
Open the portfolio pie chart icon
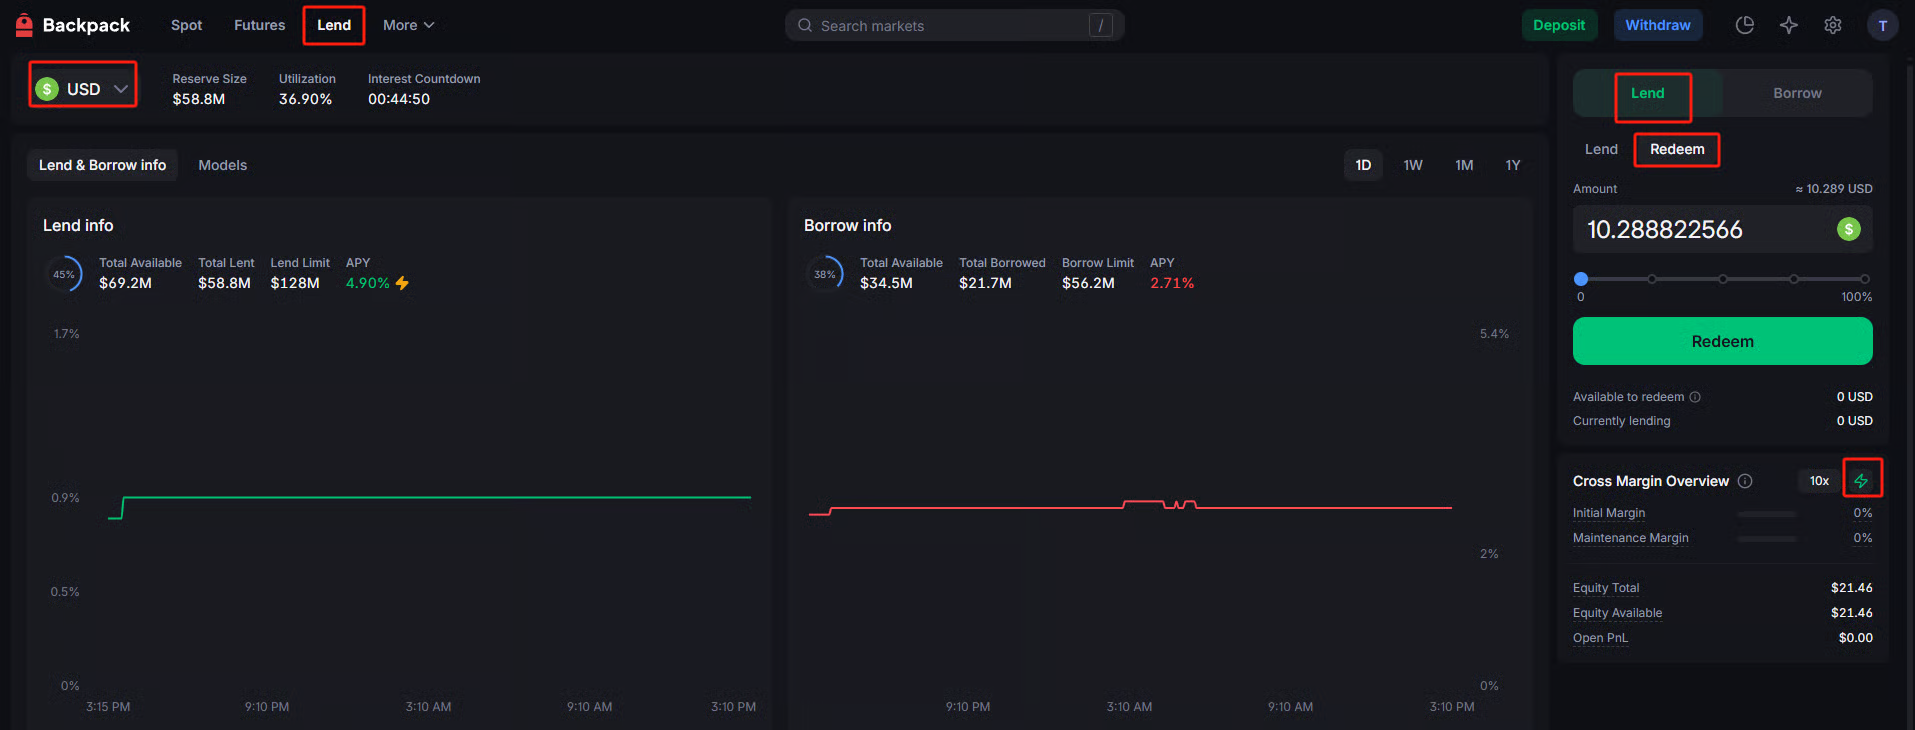[1744, 25]
